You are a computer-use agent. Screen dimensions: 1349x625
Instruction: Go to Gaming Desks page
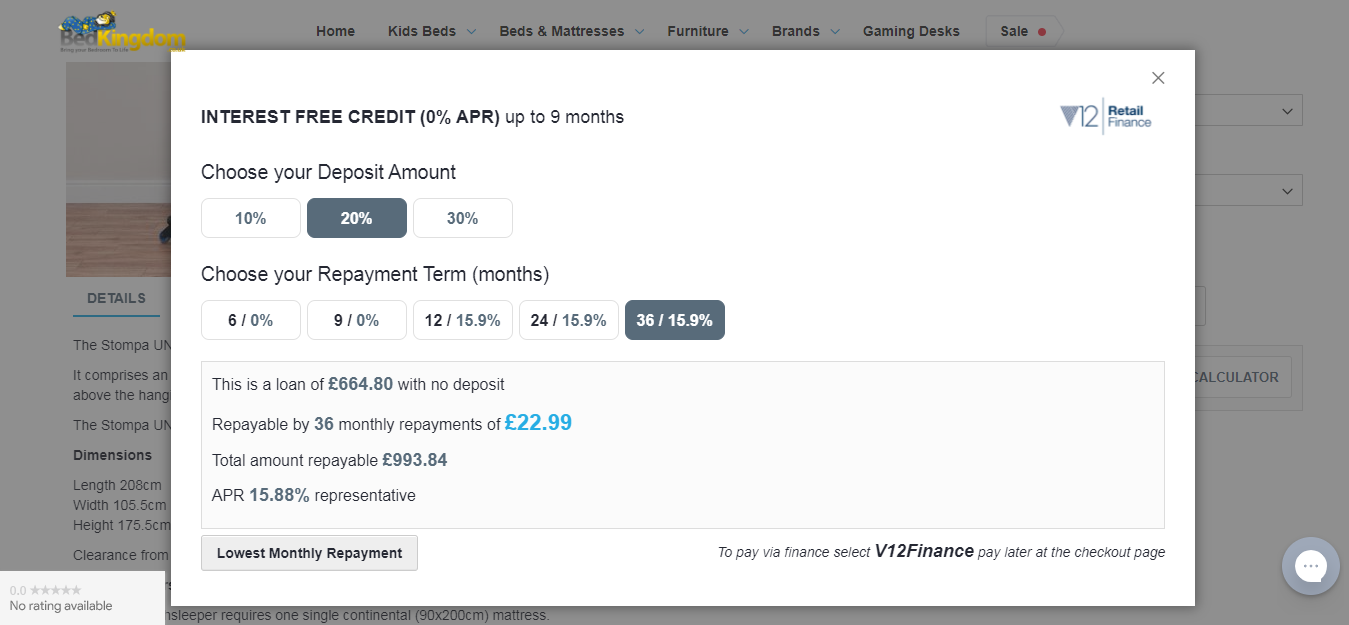911,31
